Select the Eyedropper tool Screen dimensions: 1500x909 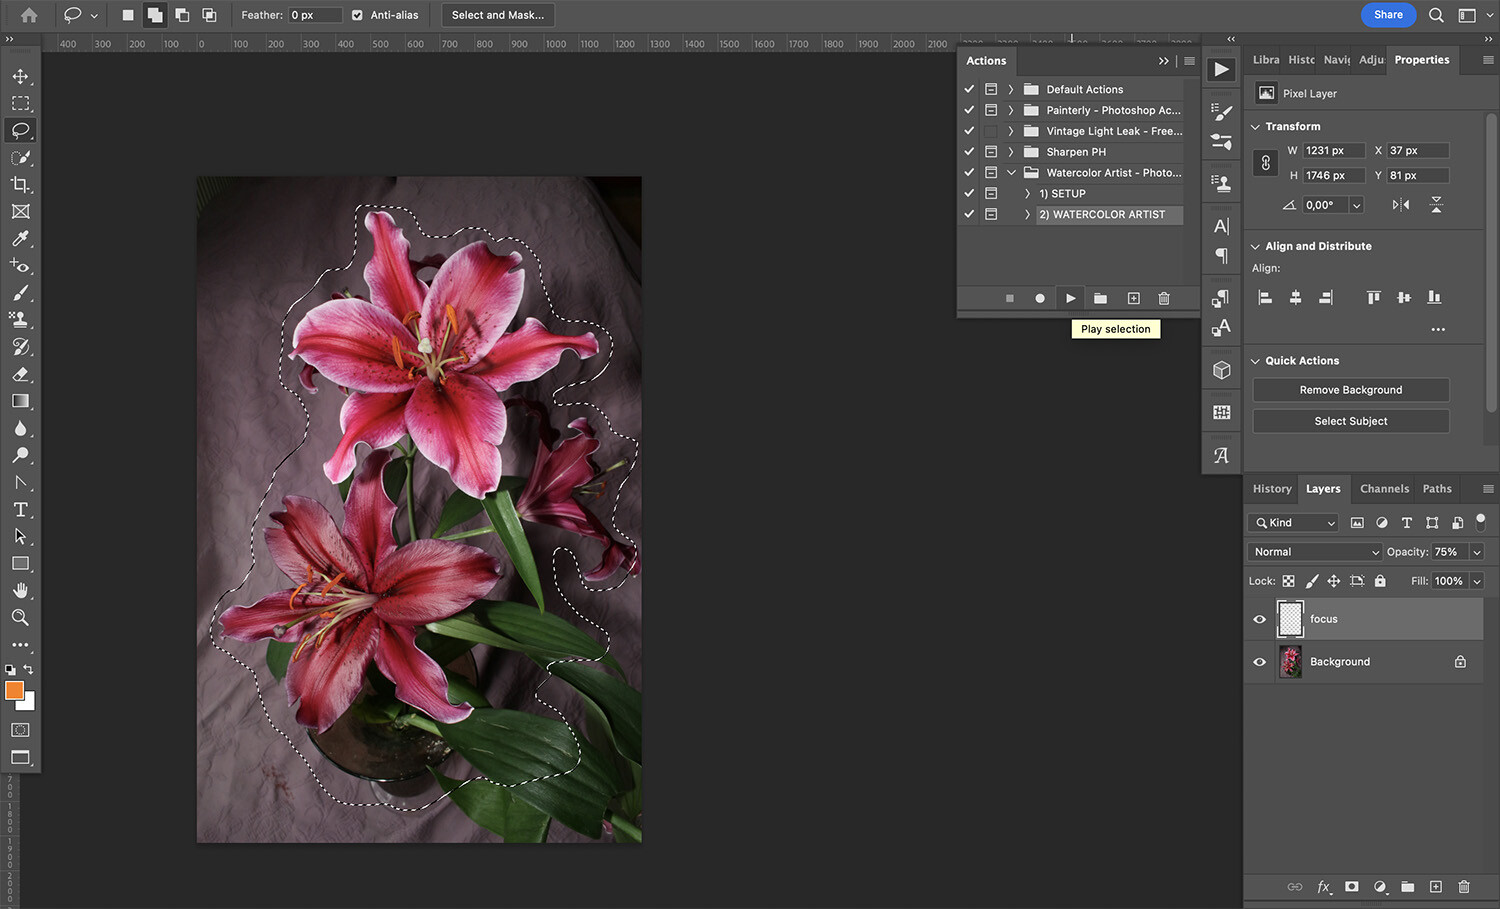click(20, 238)
